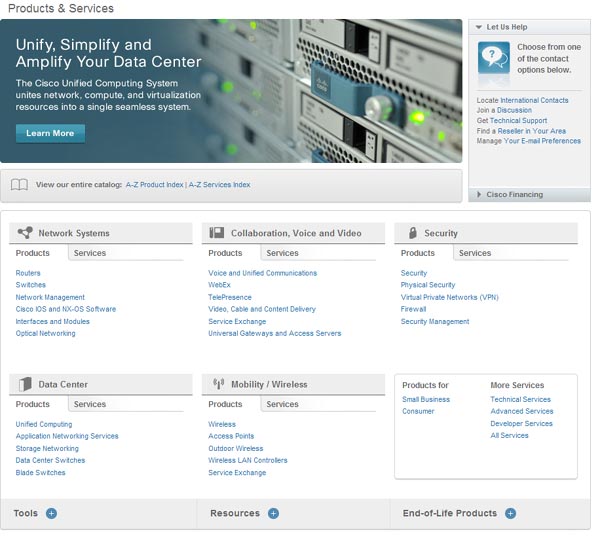Click the Let Us Help question bubble icon
The width and height of the screenshot is (600, 538).
click(x=494, y=57)
